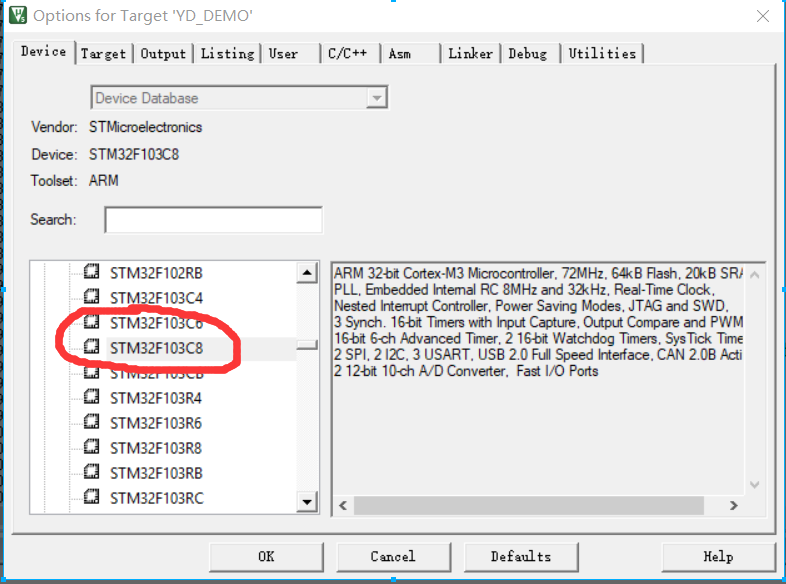Click the Cancel button
Image resolution: width=786 pixels, height=584 pixels.
(394, 557)
